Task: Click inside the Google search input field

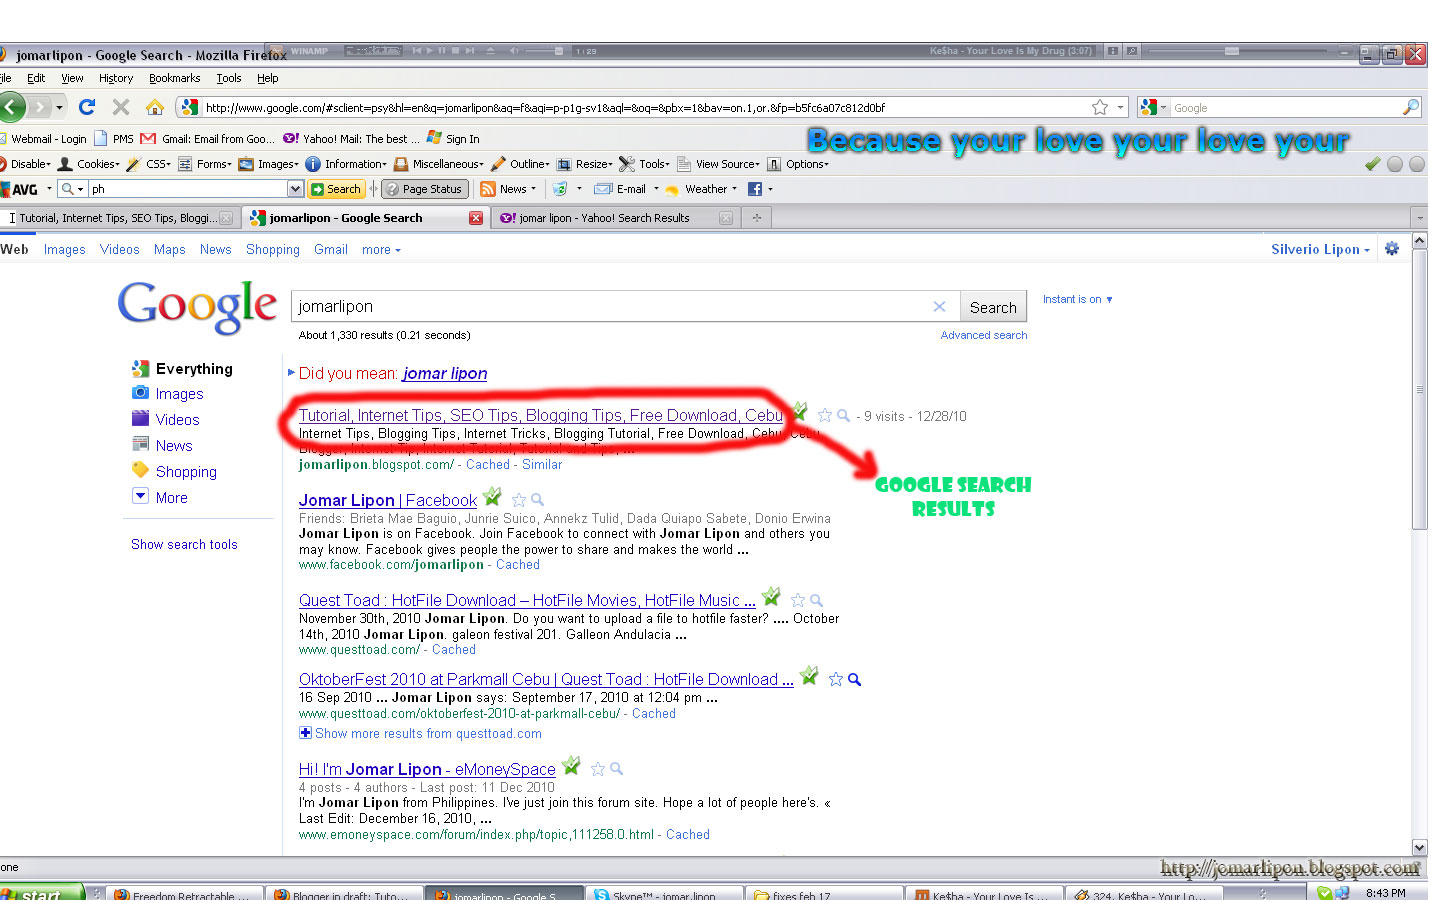Action: pos(600,306)
